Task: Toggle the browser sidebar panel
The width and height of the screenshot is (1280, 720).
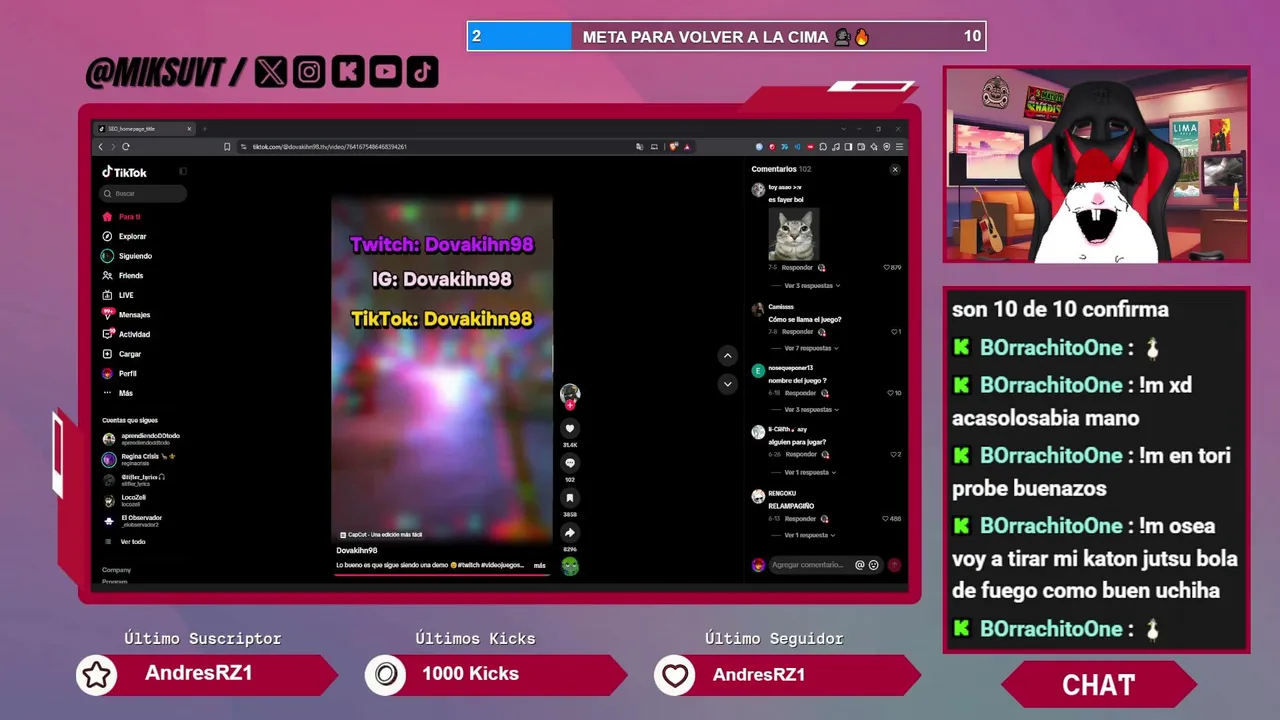Action: point(848,147)
